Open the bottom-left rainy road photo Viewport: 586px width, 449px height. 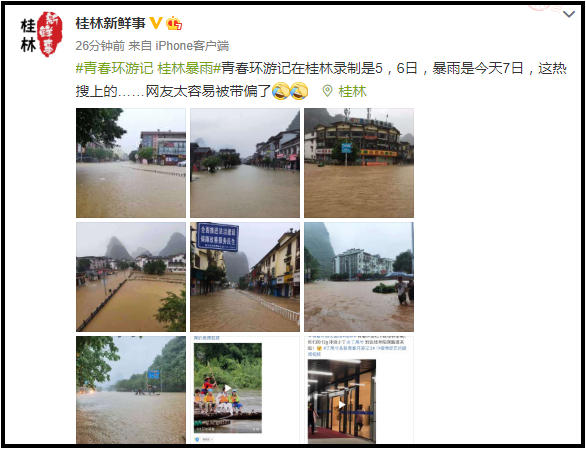click(131, 390)
